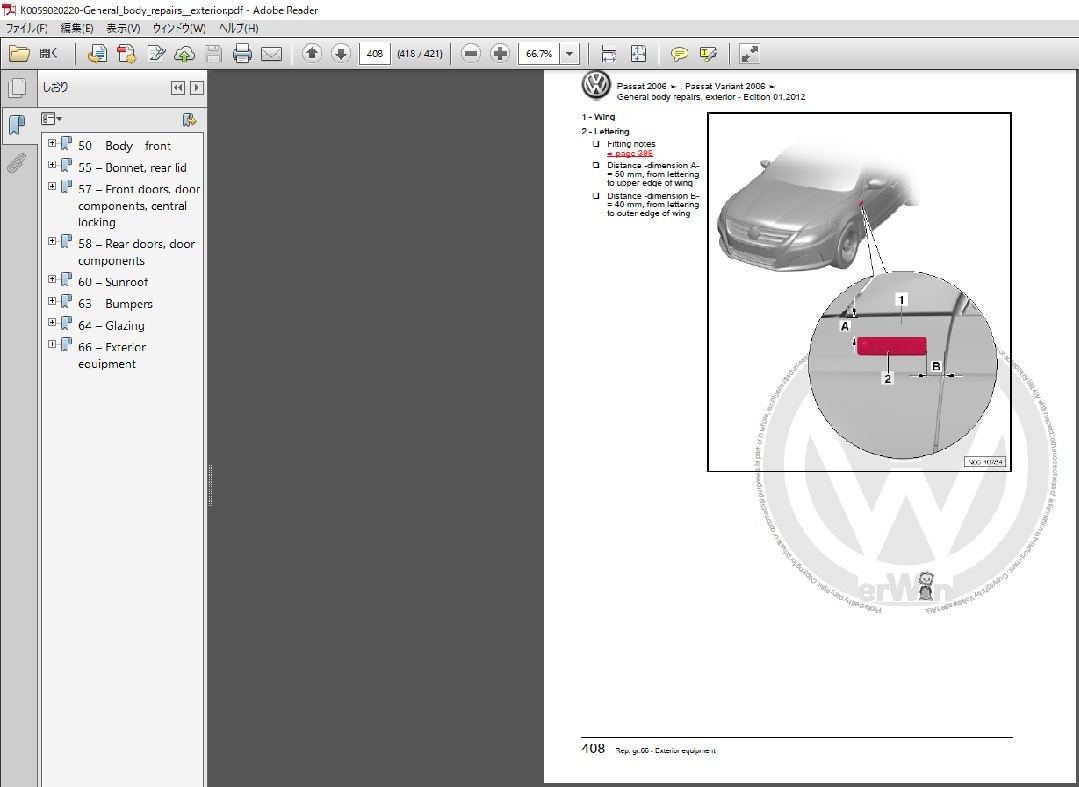Click the bookmarks pane right arrow
This screenshot has height=787, width=1079.
(x=197, y=87)
